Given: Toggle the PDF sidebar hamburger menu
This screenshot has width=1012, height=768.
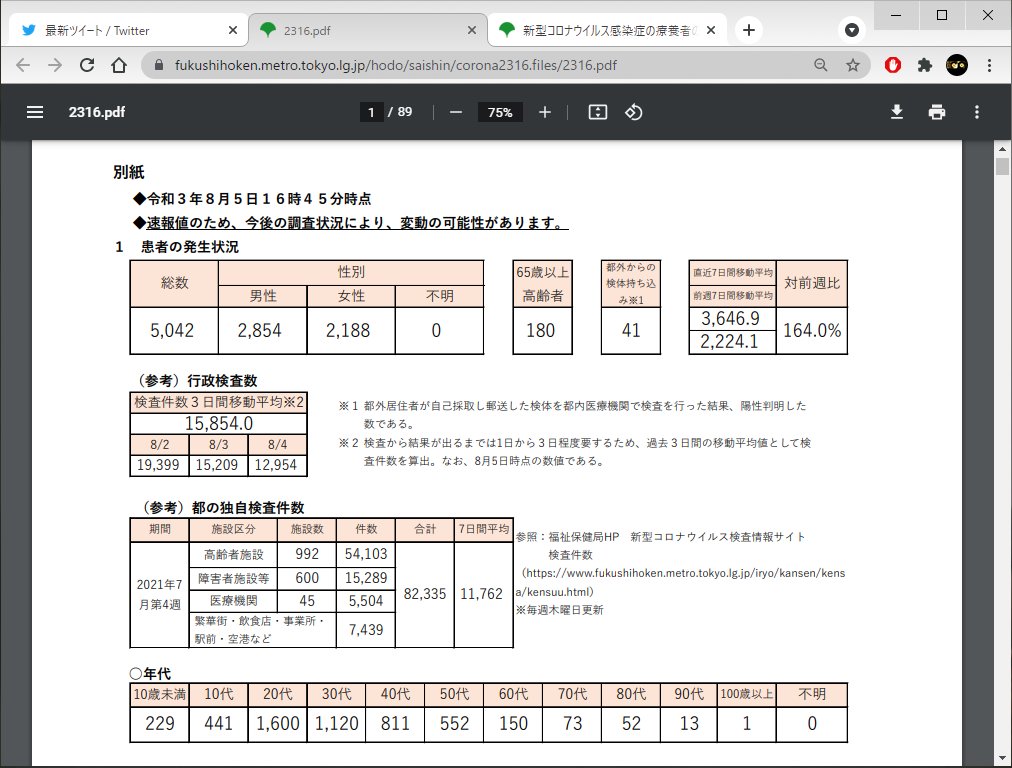Looking at the screenshot, I should [x=35, y=112].
